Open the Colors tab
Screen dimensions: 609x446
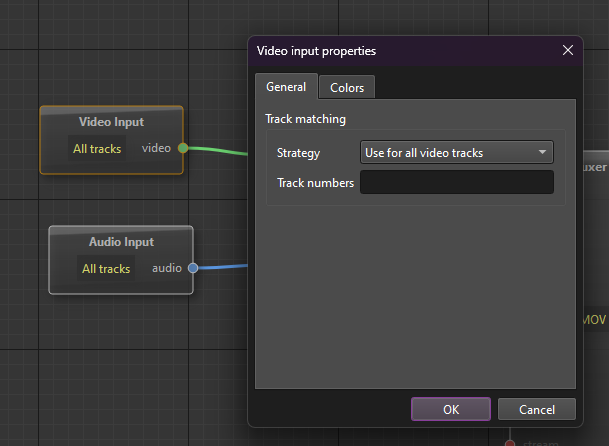click(347, 88)
